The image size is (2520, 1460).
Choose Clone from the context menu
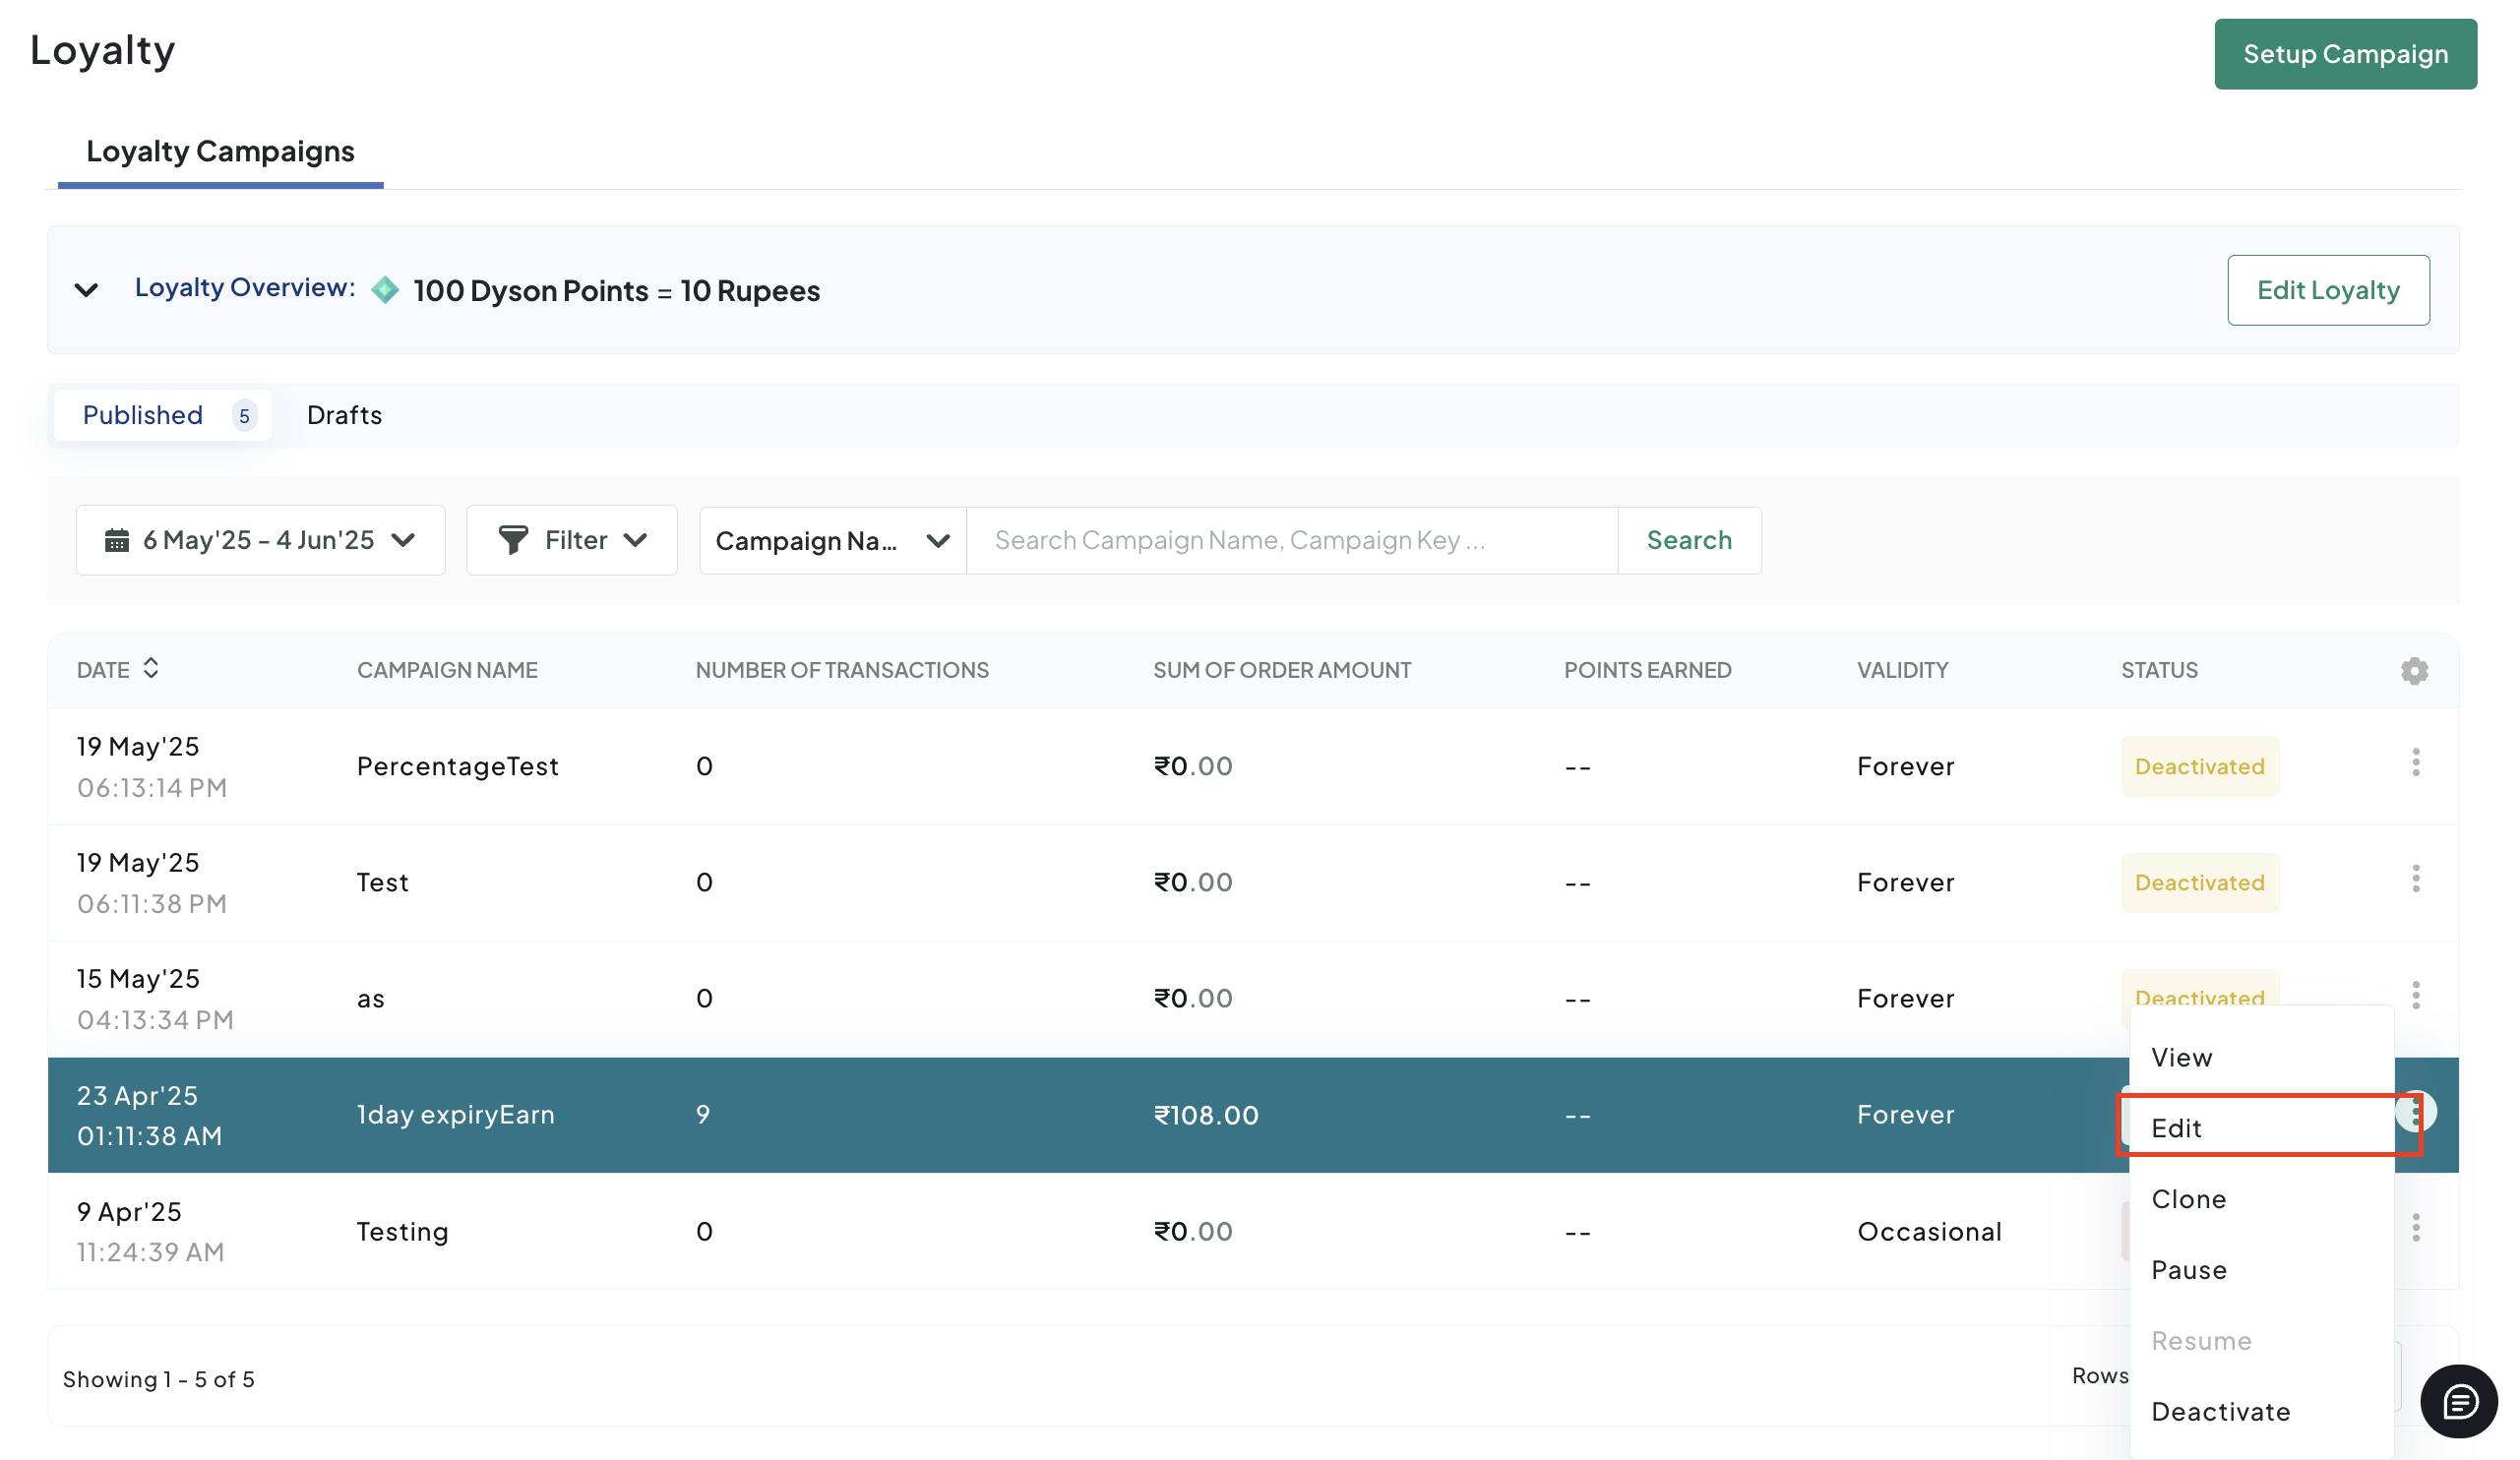point(2261,1199)
